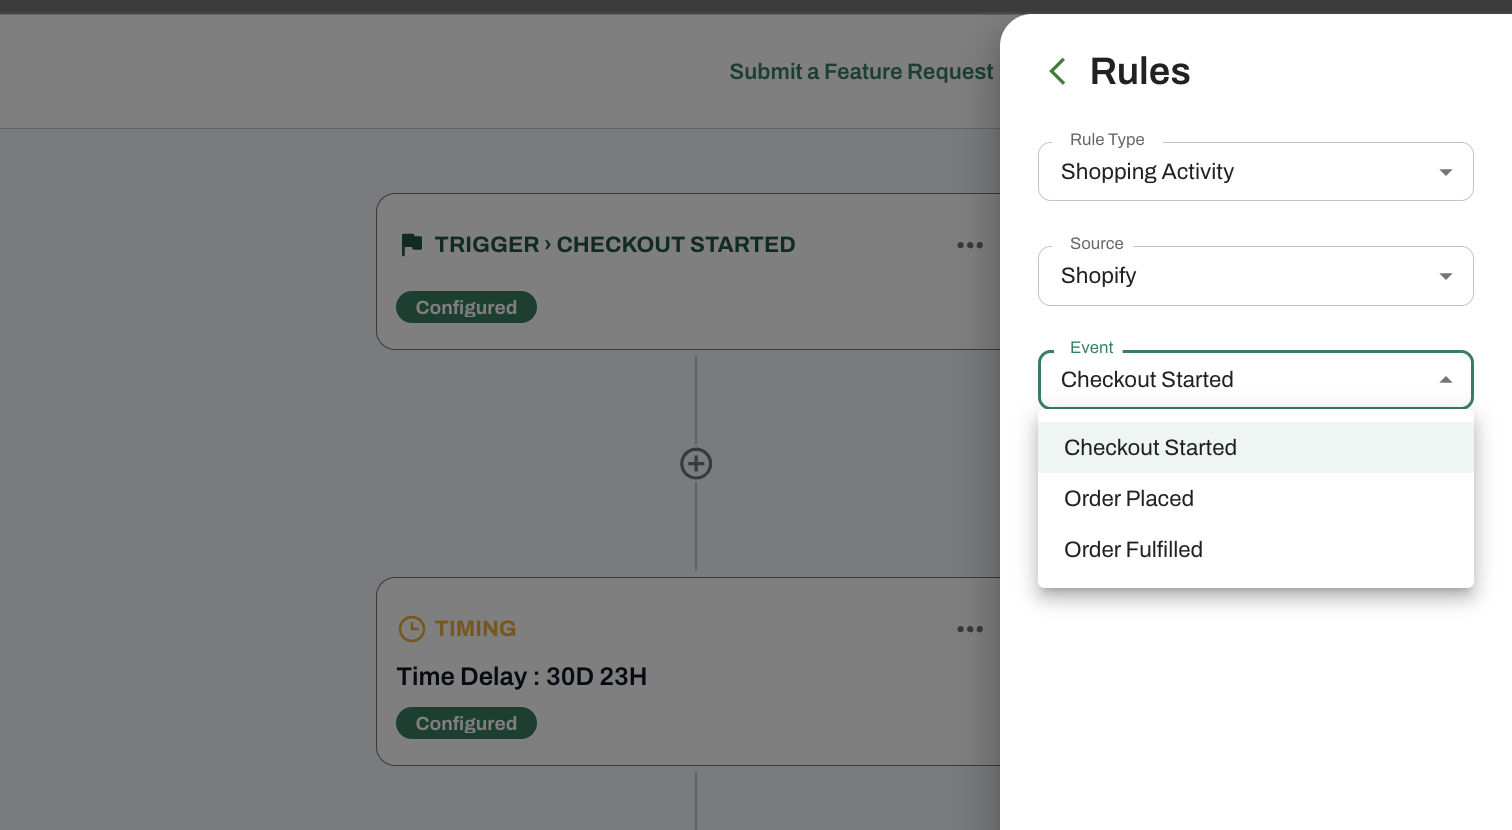Image resolution: width=1512 pixels, height=830 pixels.
Task: Click the flag icon on the Trigger card
Action: click(x=411, y=244)
